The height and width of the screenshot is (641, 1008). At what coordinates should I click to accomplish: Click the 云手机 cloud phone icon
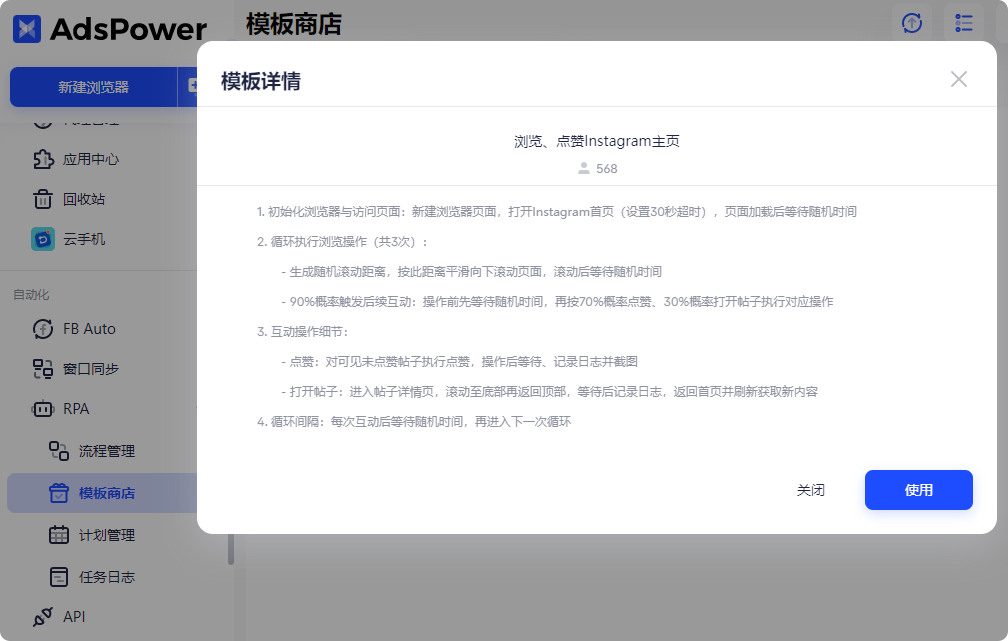coord(43,239)
